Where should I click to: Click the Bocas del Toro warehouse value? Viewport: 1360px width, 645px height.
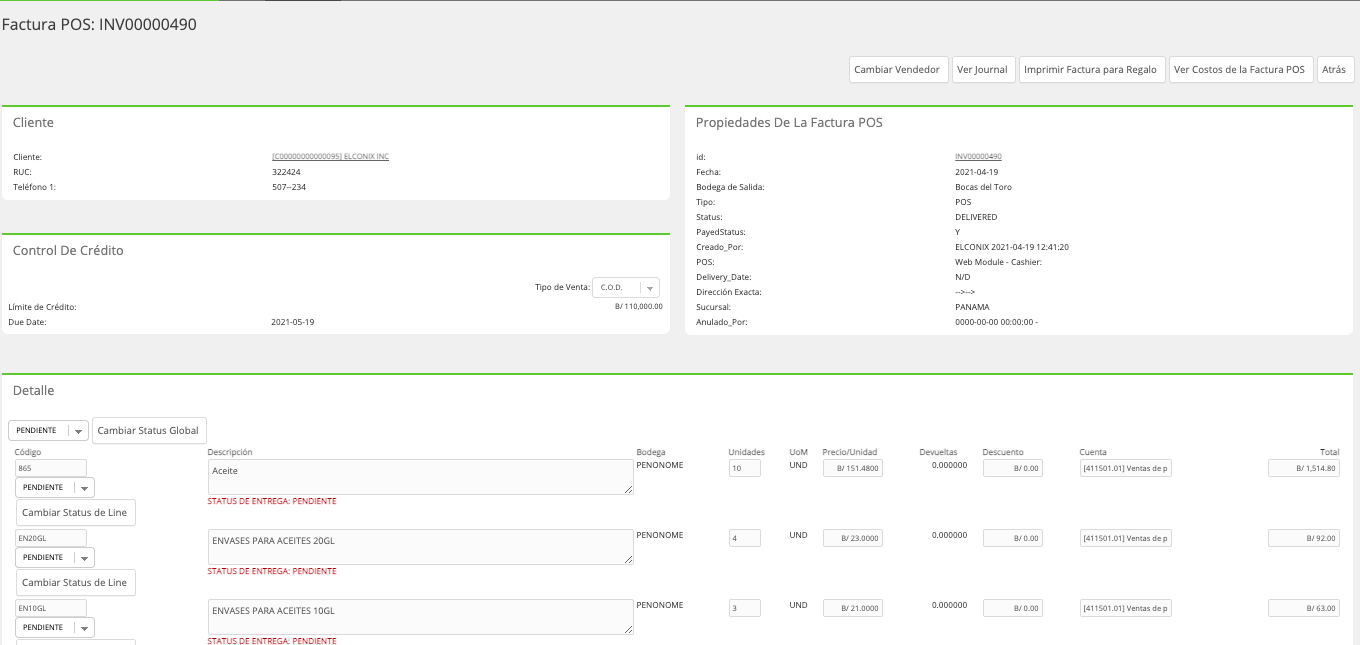[x=984, y=187]
